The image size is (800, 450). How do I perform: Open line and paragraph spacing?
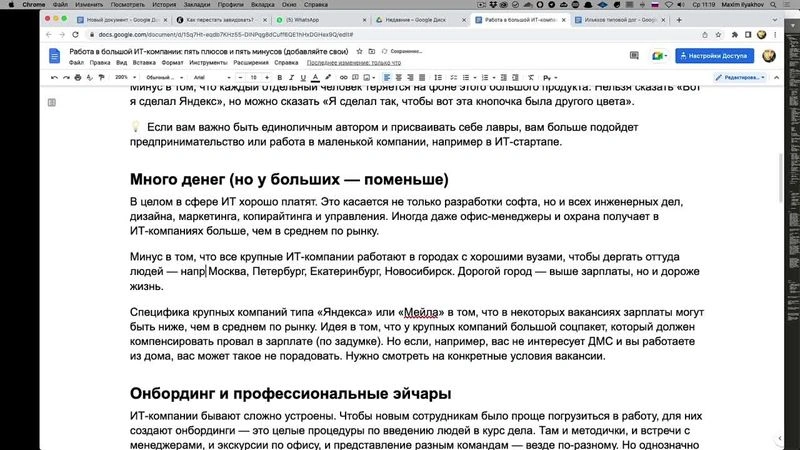pyautogui.click(x=438, y=78)
